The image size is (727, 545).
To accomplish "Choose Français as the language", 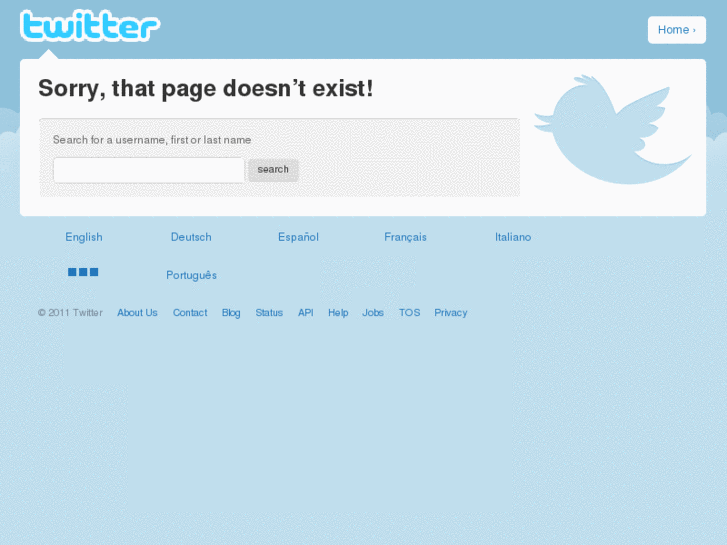I will click(405, 237).
